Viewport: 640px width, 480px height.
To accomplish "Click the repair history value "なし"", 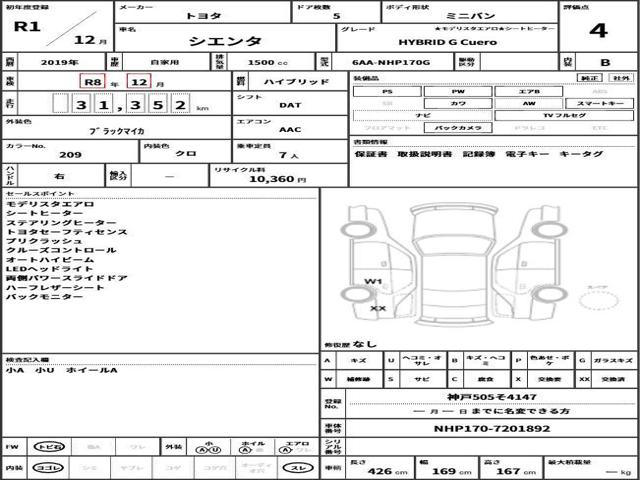I will click(x=364, y=344).
